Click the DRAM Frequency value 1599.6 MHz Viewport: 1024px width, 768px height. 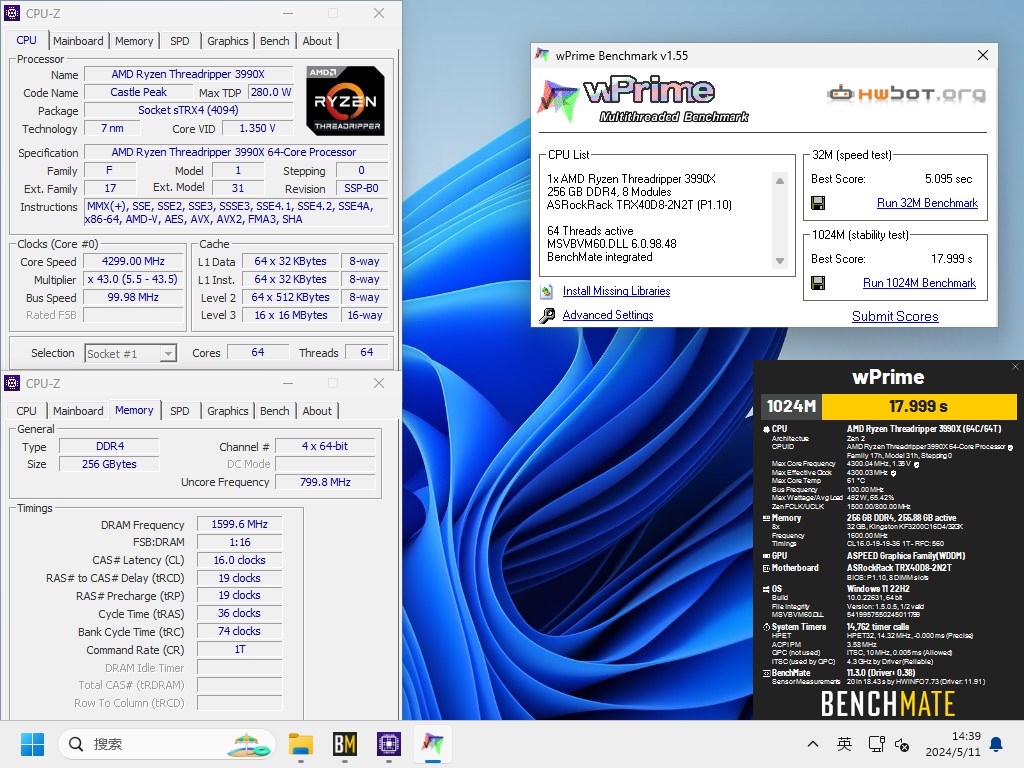pyautogui.click(x=240, y=524)
